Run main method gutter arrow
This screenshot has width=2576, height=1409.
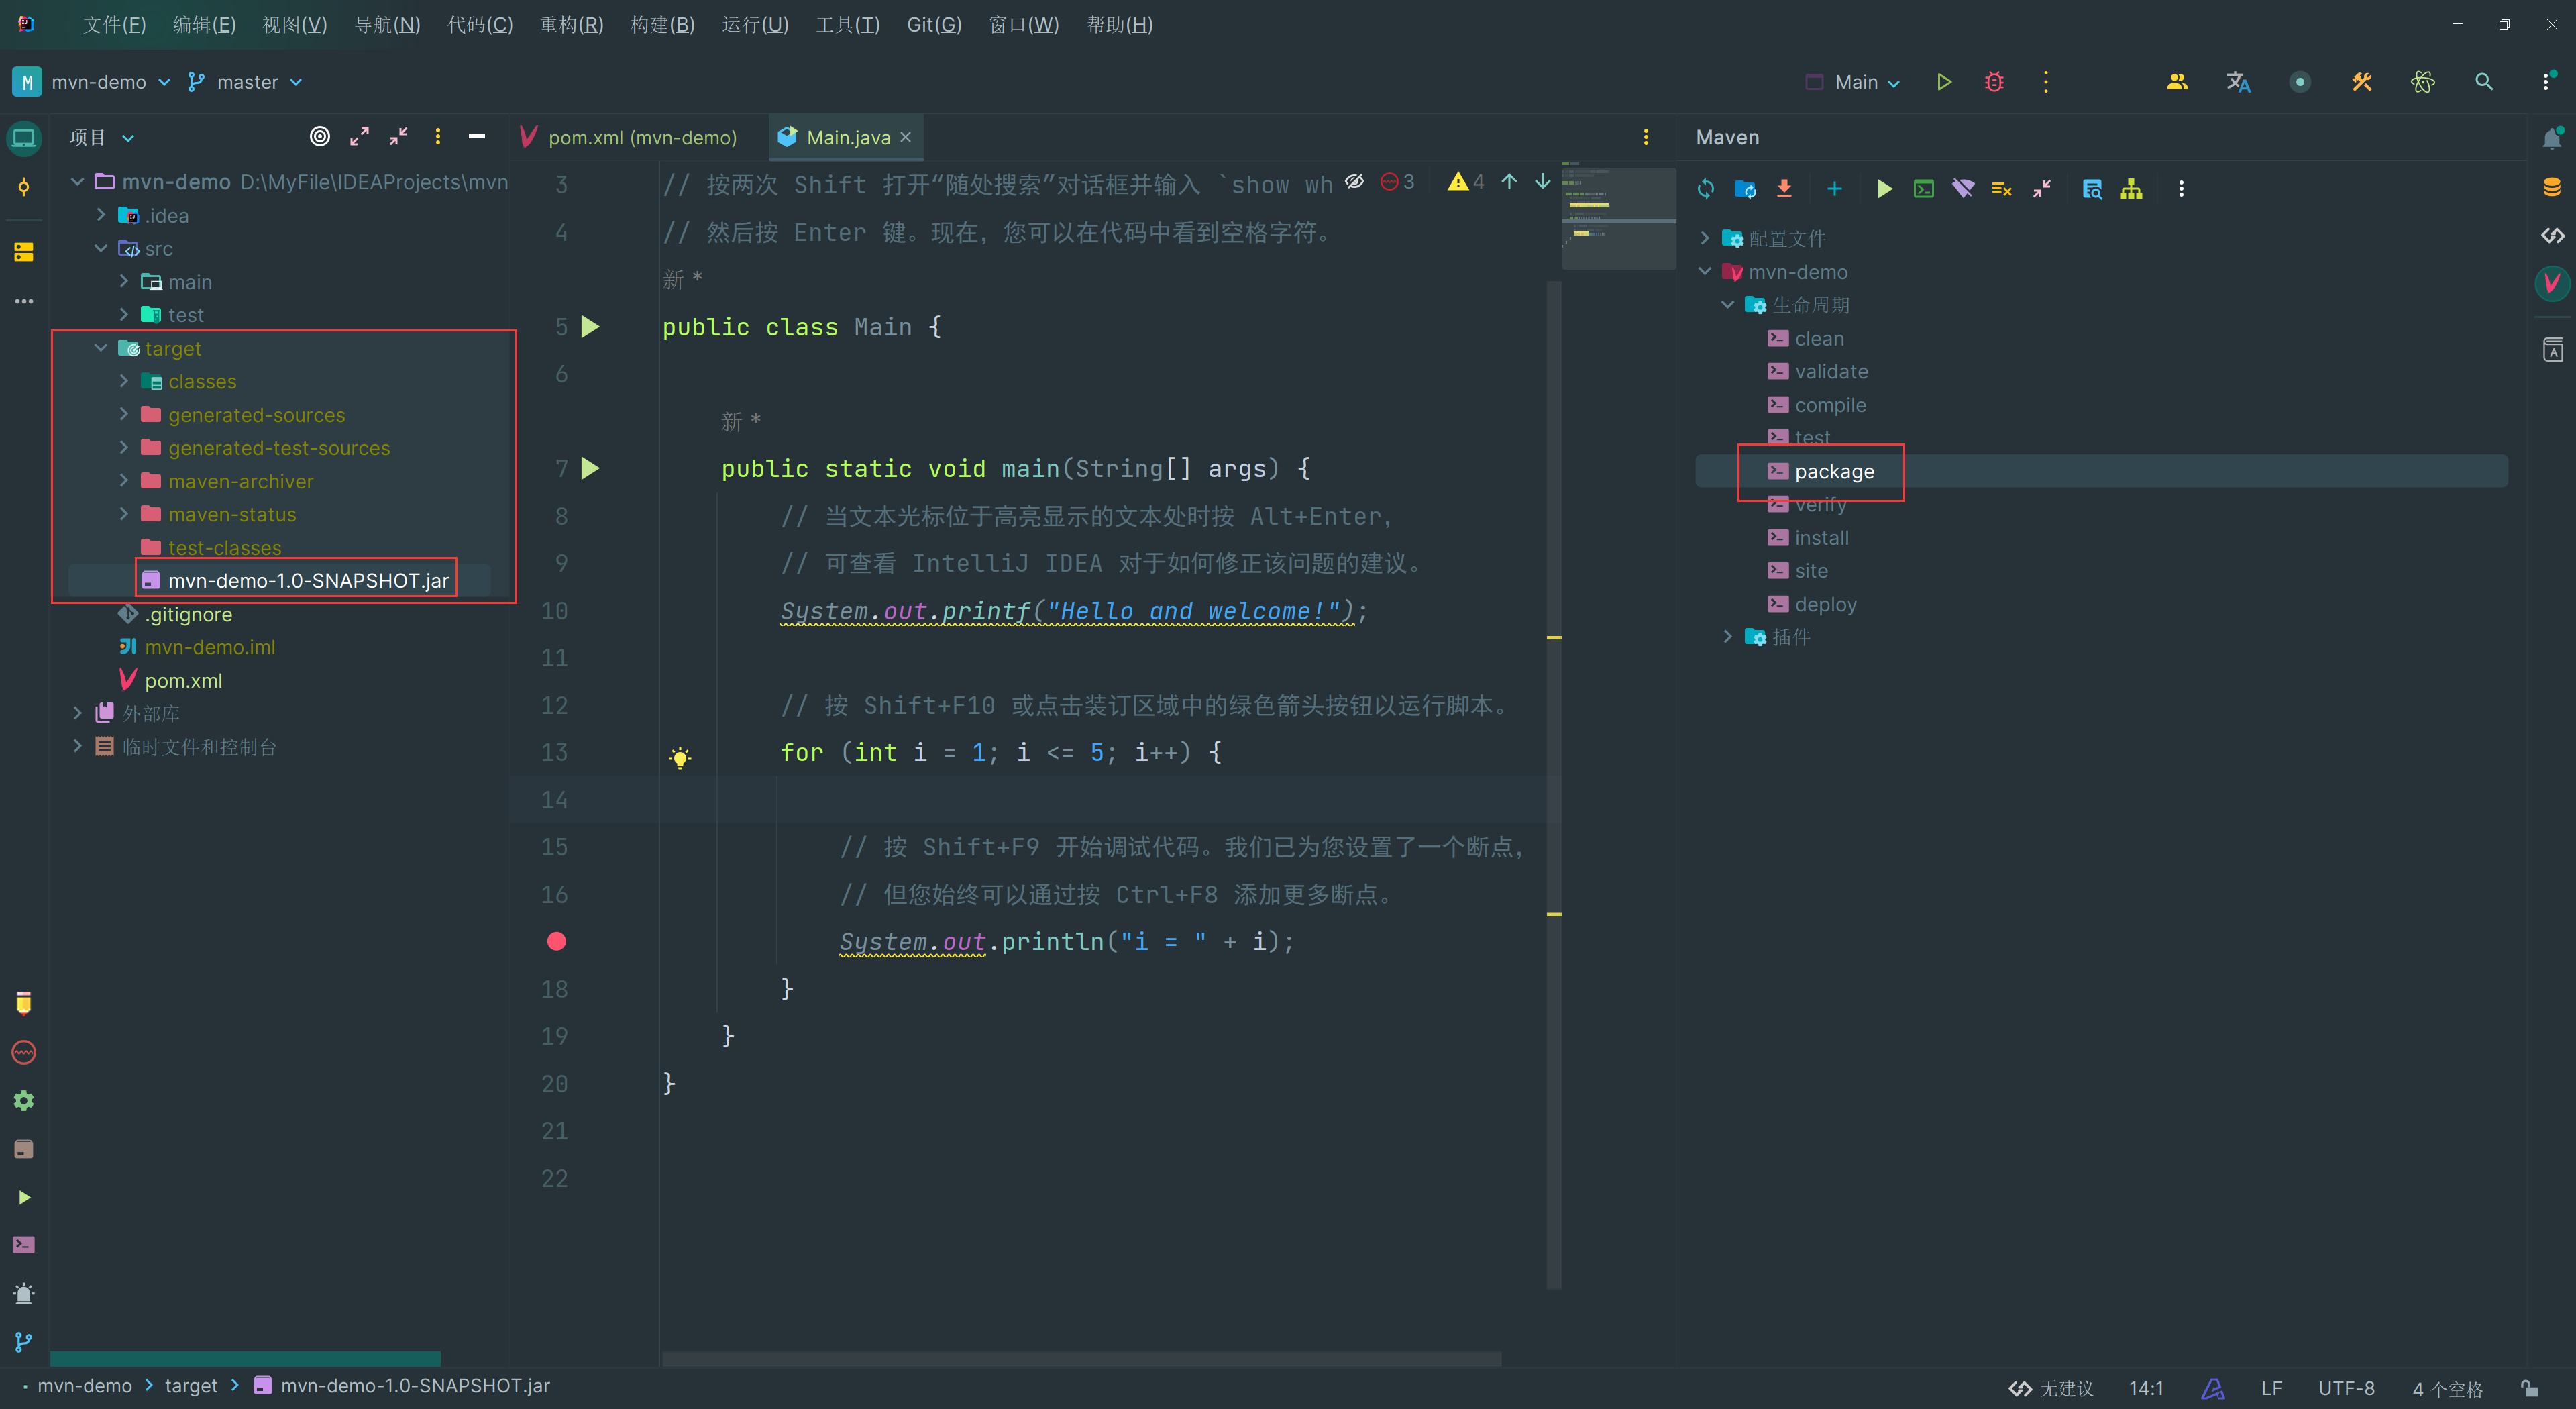[x=591, y=468]
